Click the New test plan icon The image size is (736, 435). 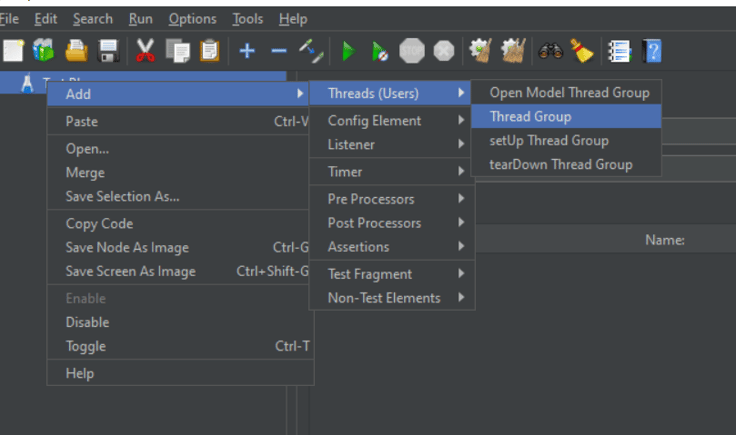click(x=13, y=50)
